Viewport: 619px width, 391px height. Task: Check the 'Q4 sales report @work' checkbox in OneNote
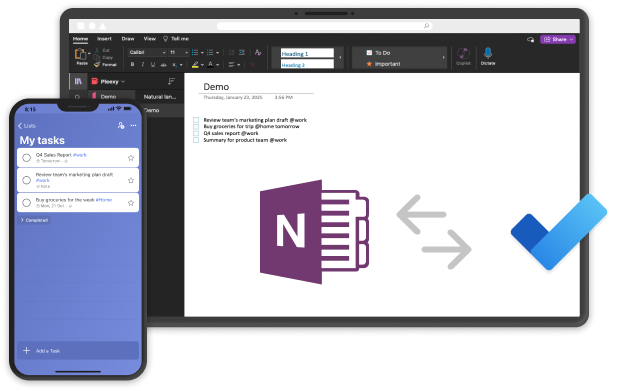pos(196,133)
